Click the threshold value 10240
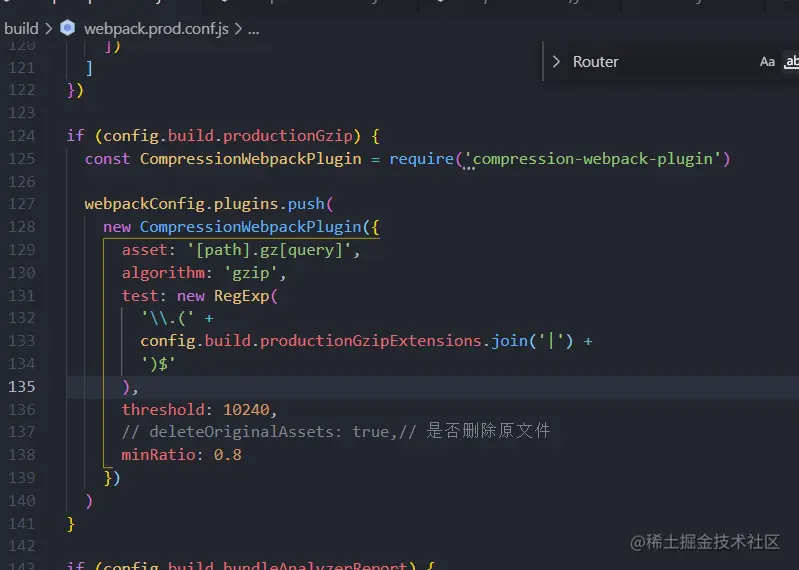Screen dimensions: 799x570 pyautogui.click(x=246, y=410)
